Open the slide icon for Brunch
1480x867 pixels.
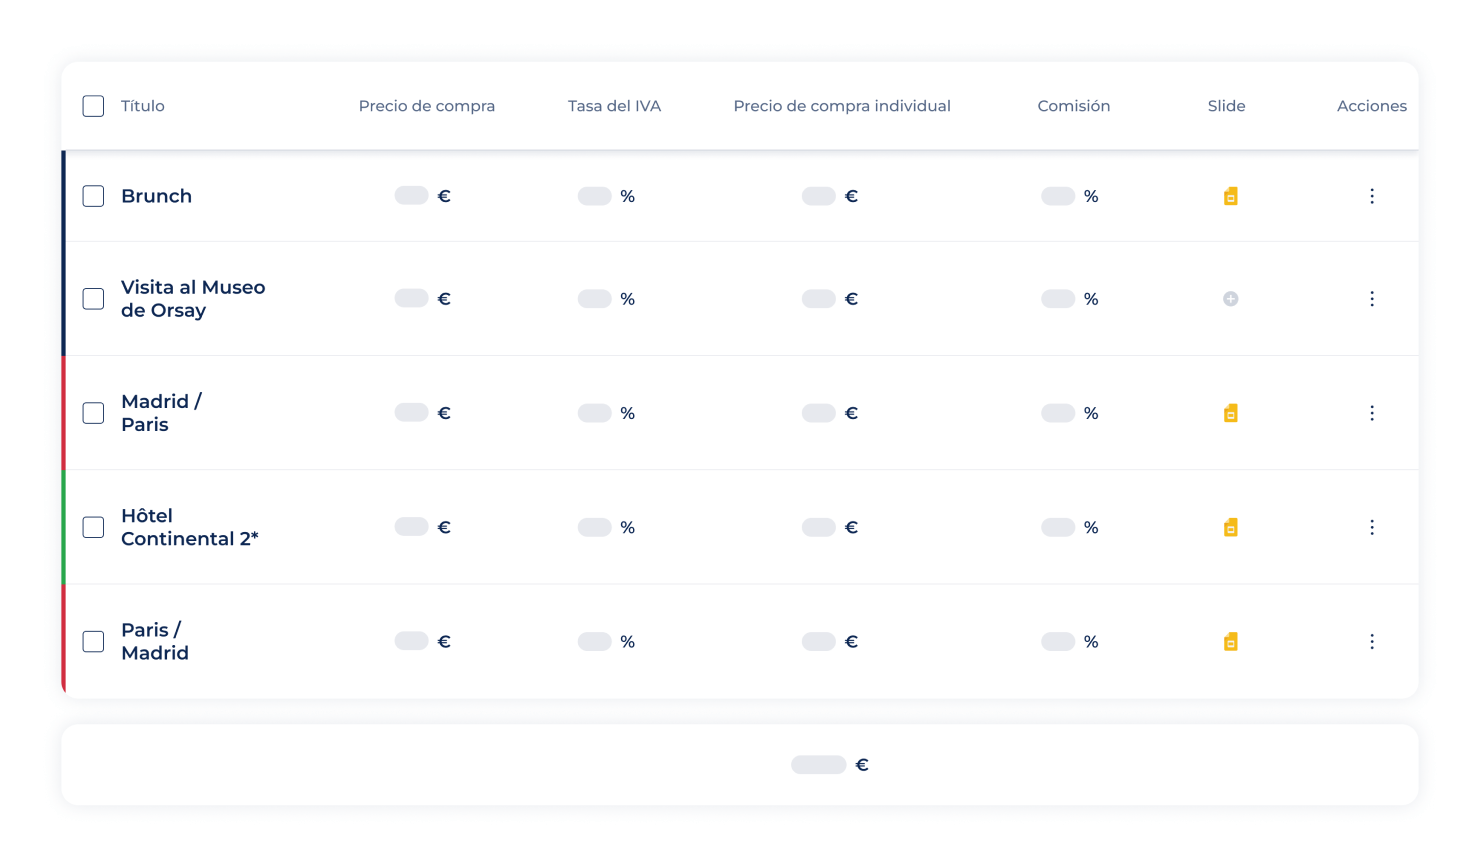coord(1230,196)
